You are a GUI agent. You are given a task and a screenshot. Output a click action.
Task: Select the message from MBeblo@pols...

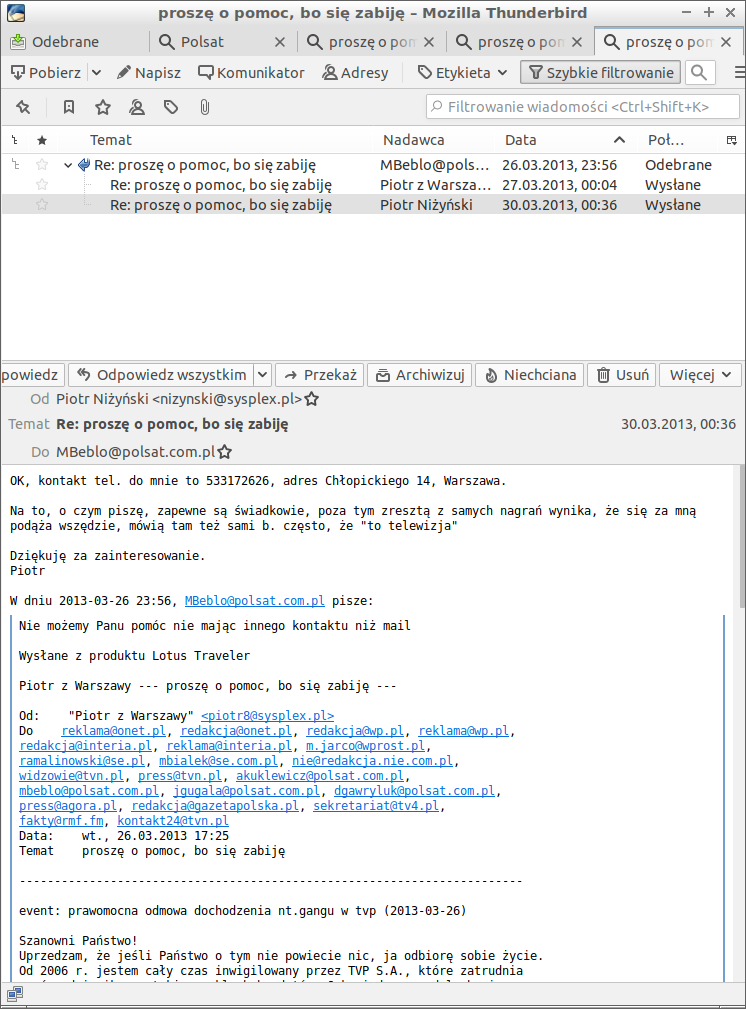click(x=373, y=165)
